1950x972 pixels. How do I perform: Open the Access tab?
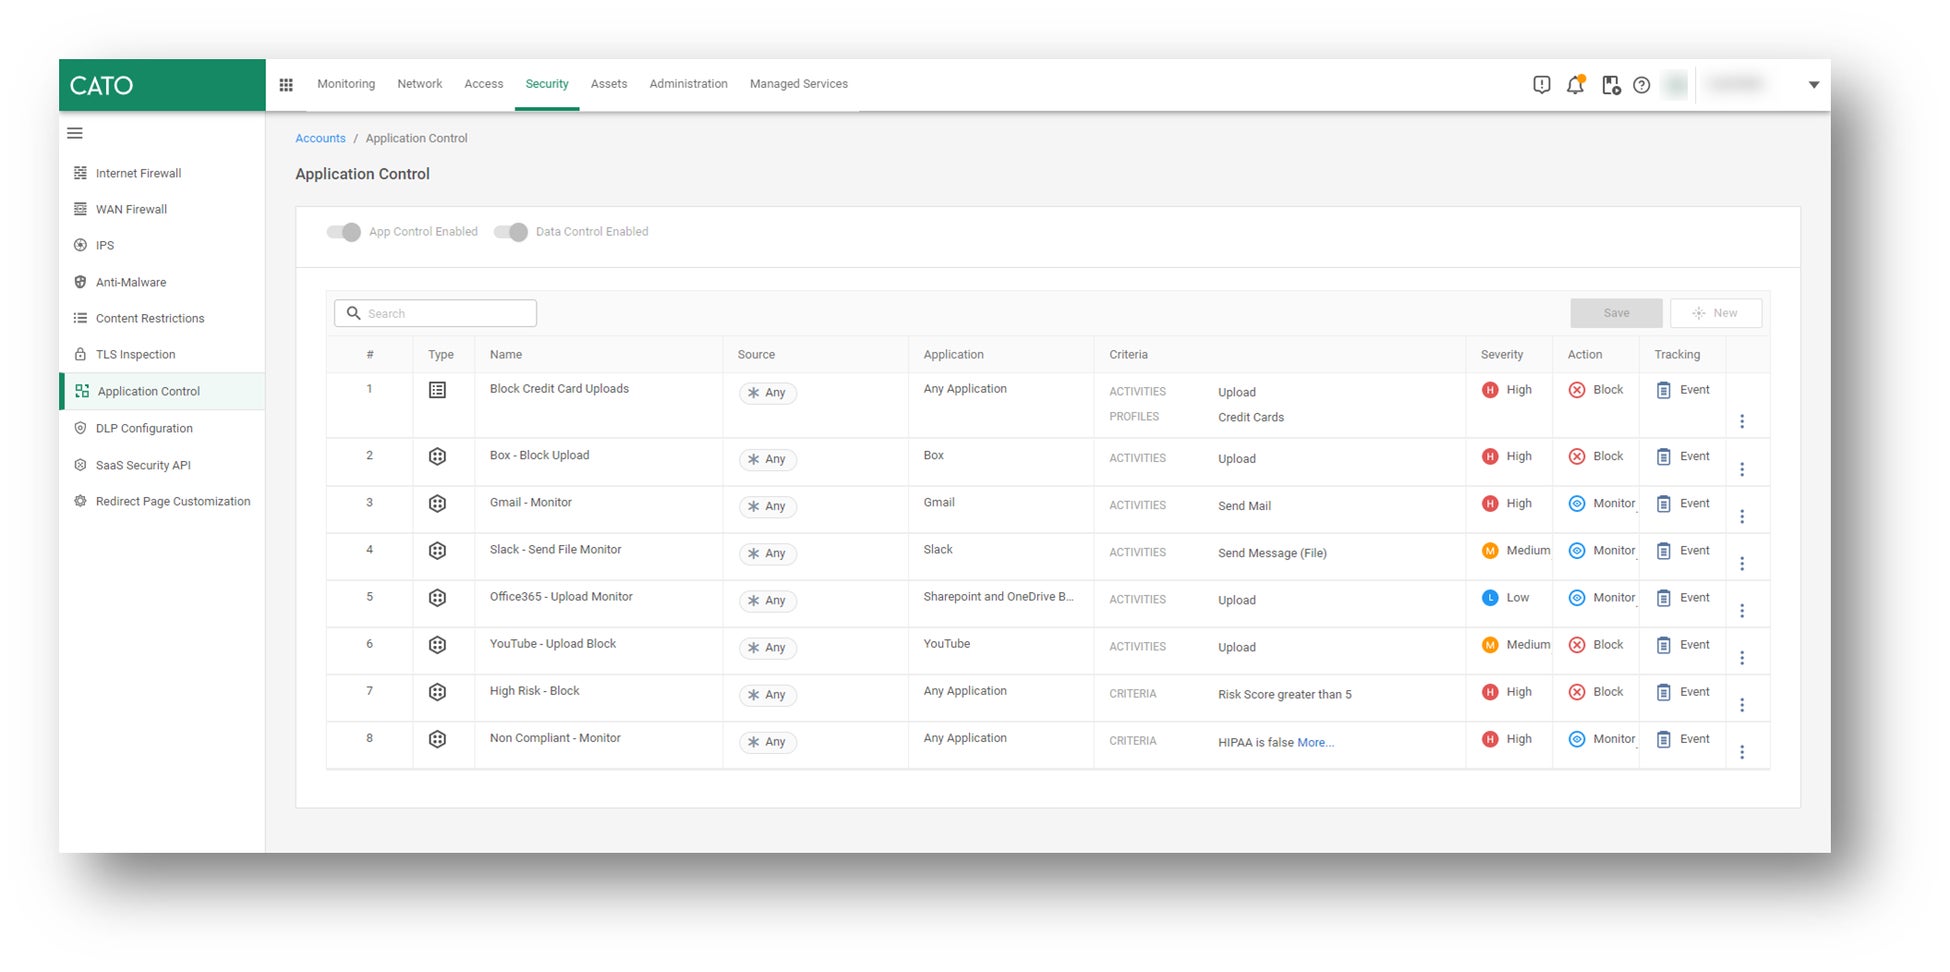[484, 84]
